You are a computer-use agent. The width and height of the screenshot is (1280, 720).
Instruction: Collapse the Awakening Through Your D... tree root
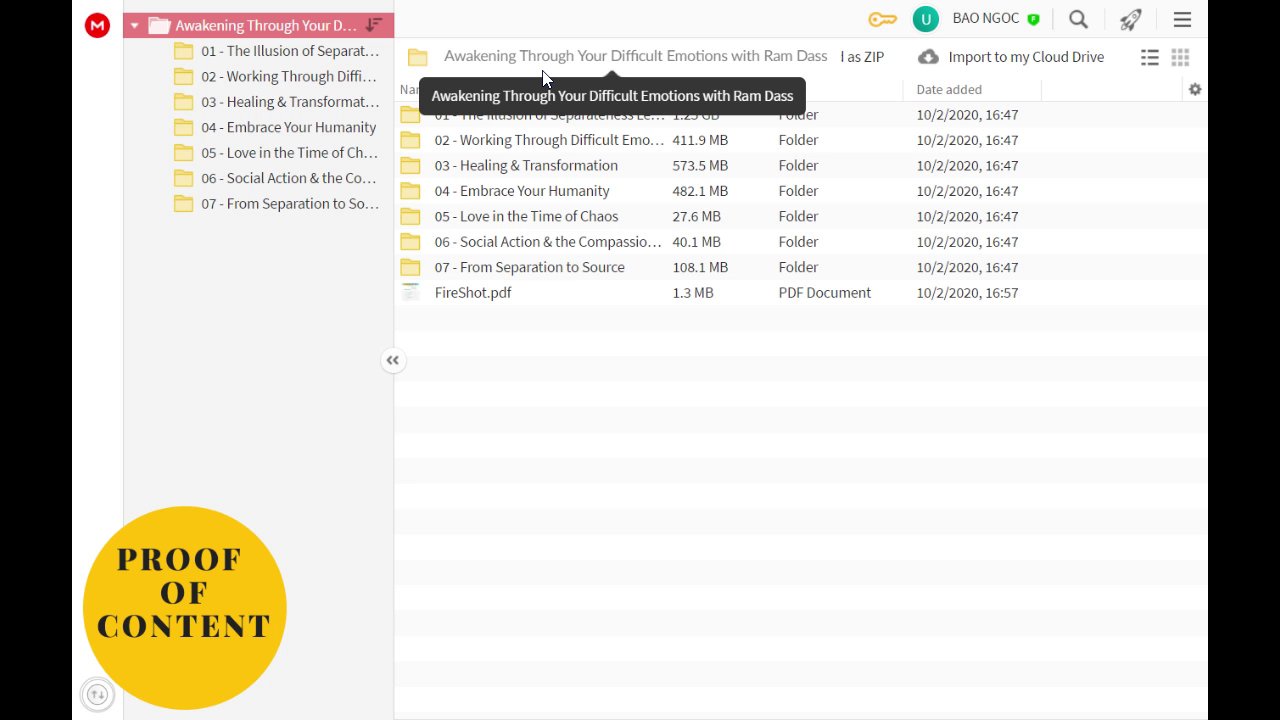pos(134,26)
